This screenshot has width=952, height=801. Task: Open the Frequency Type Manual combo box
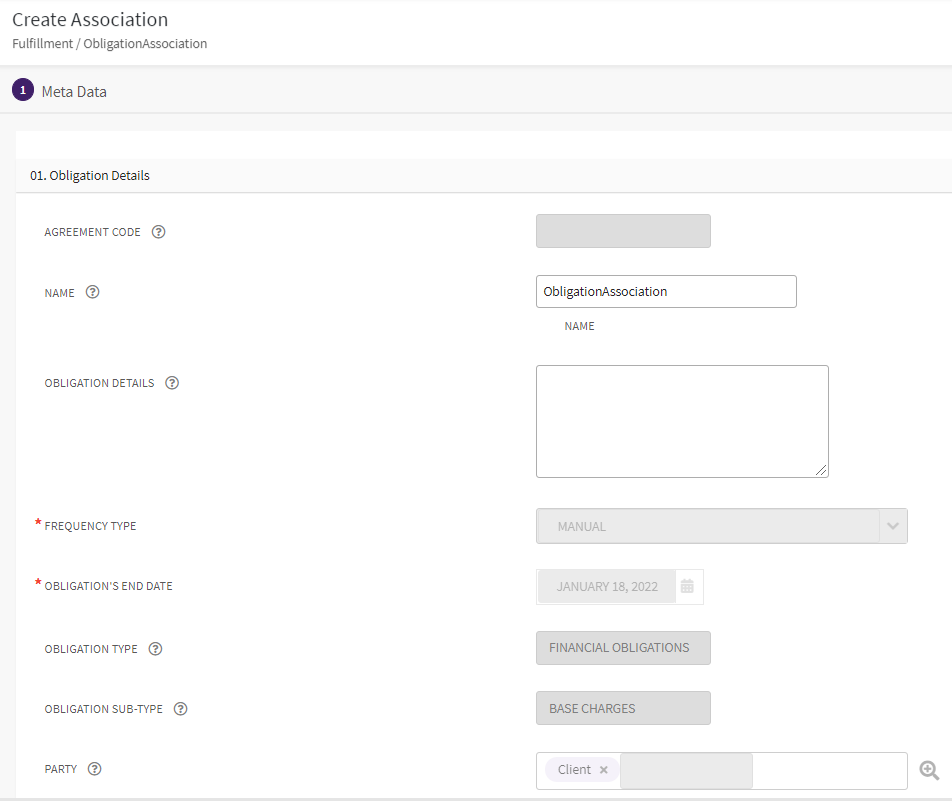[x=707, y=526]
